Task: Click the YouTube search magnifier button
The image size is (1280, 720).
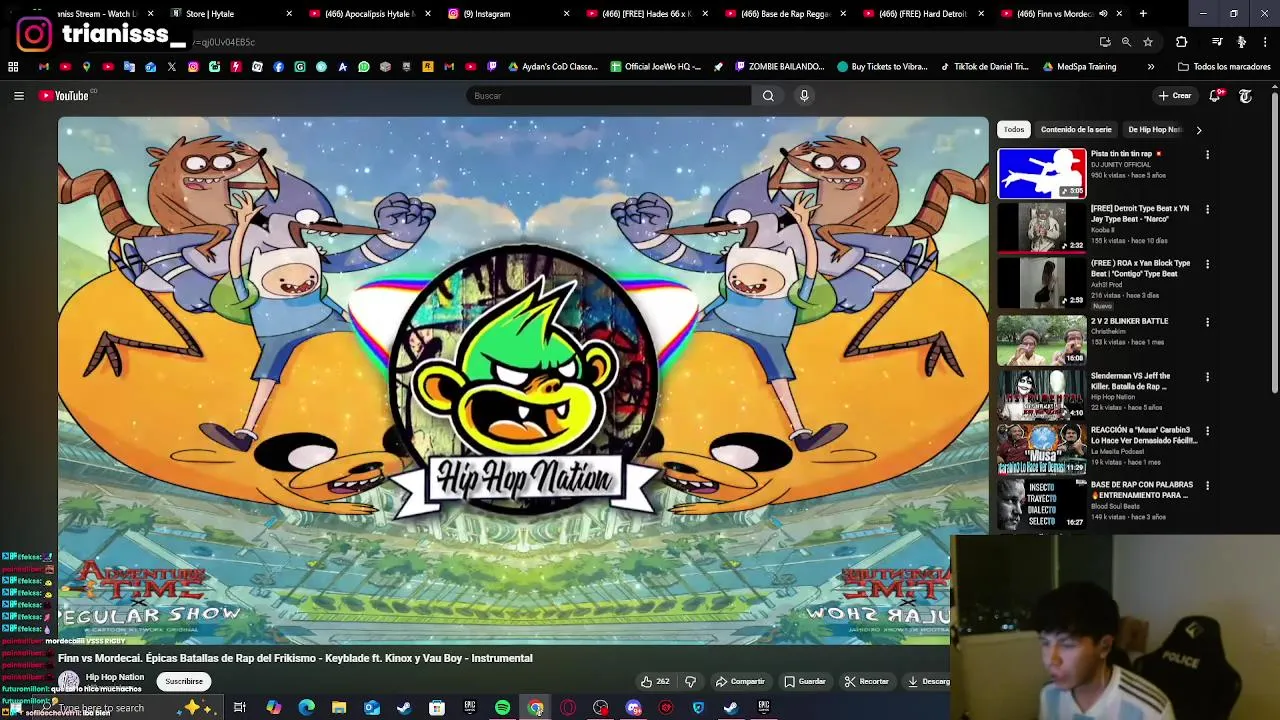Action: (768, 96)
